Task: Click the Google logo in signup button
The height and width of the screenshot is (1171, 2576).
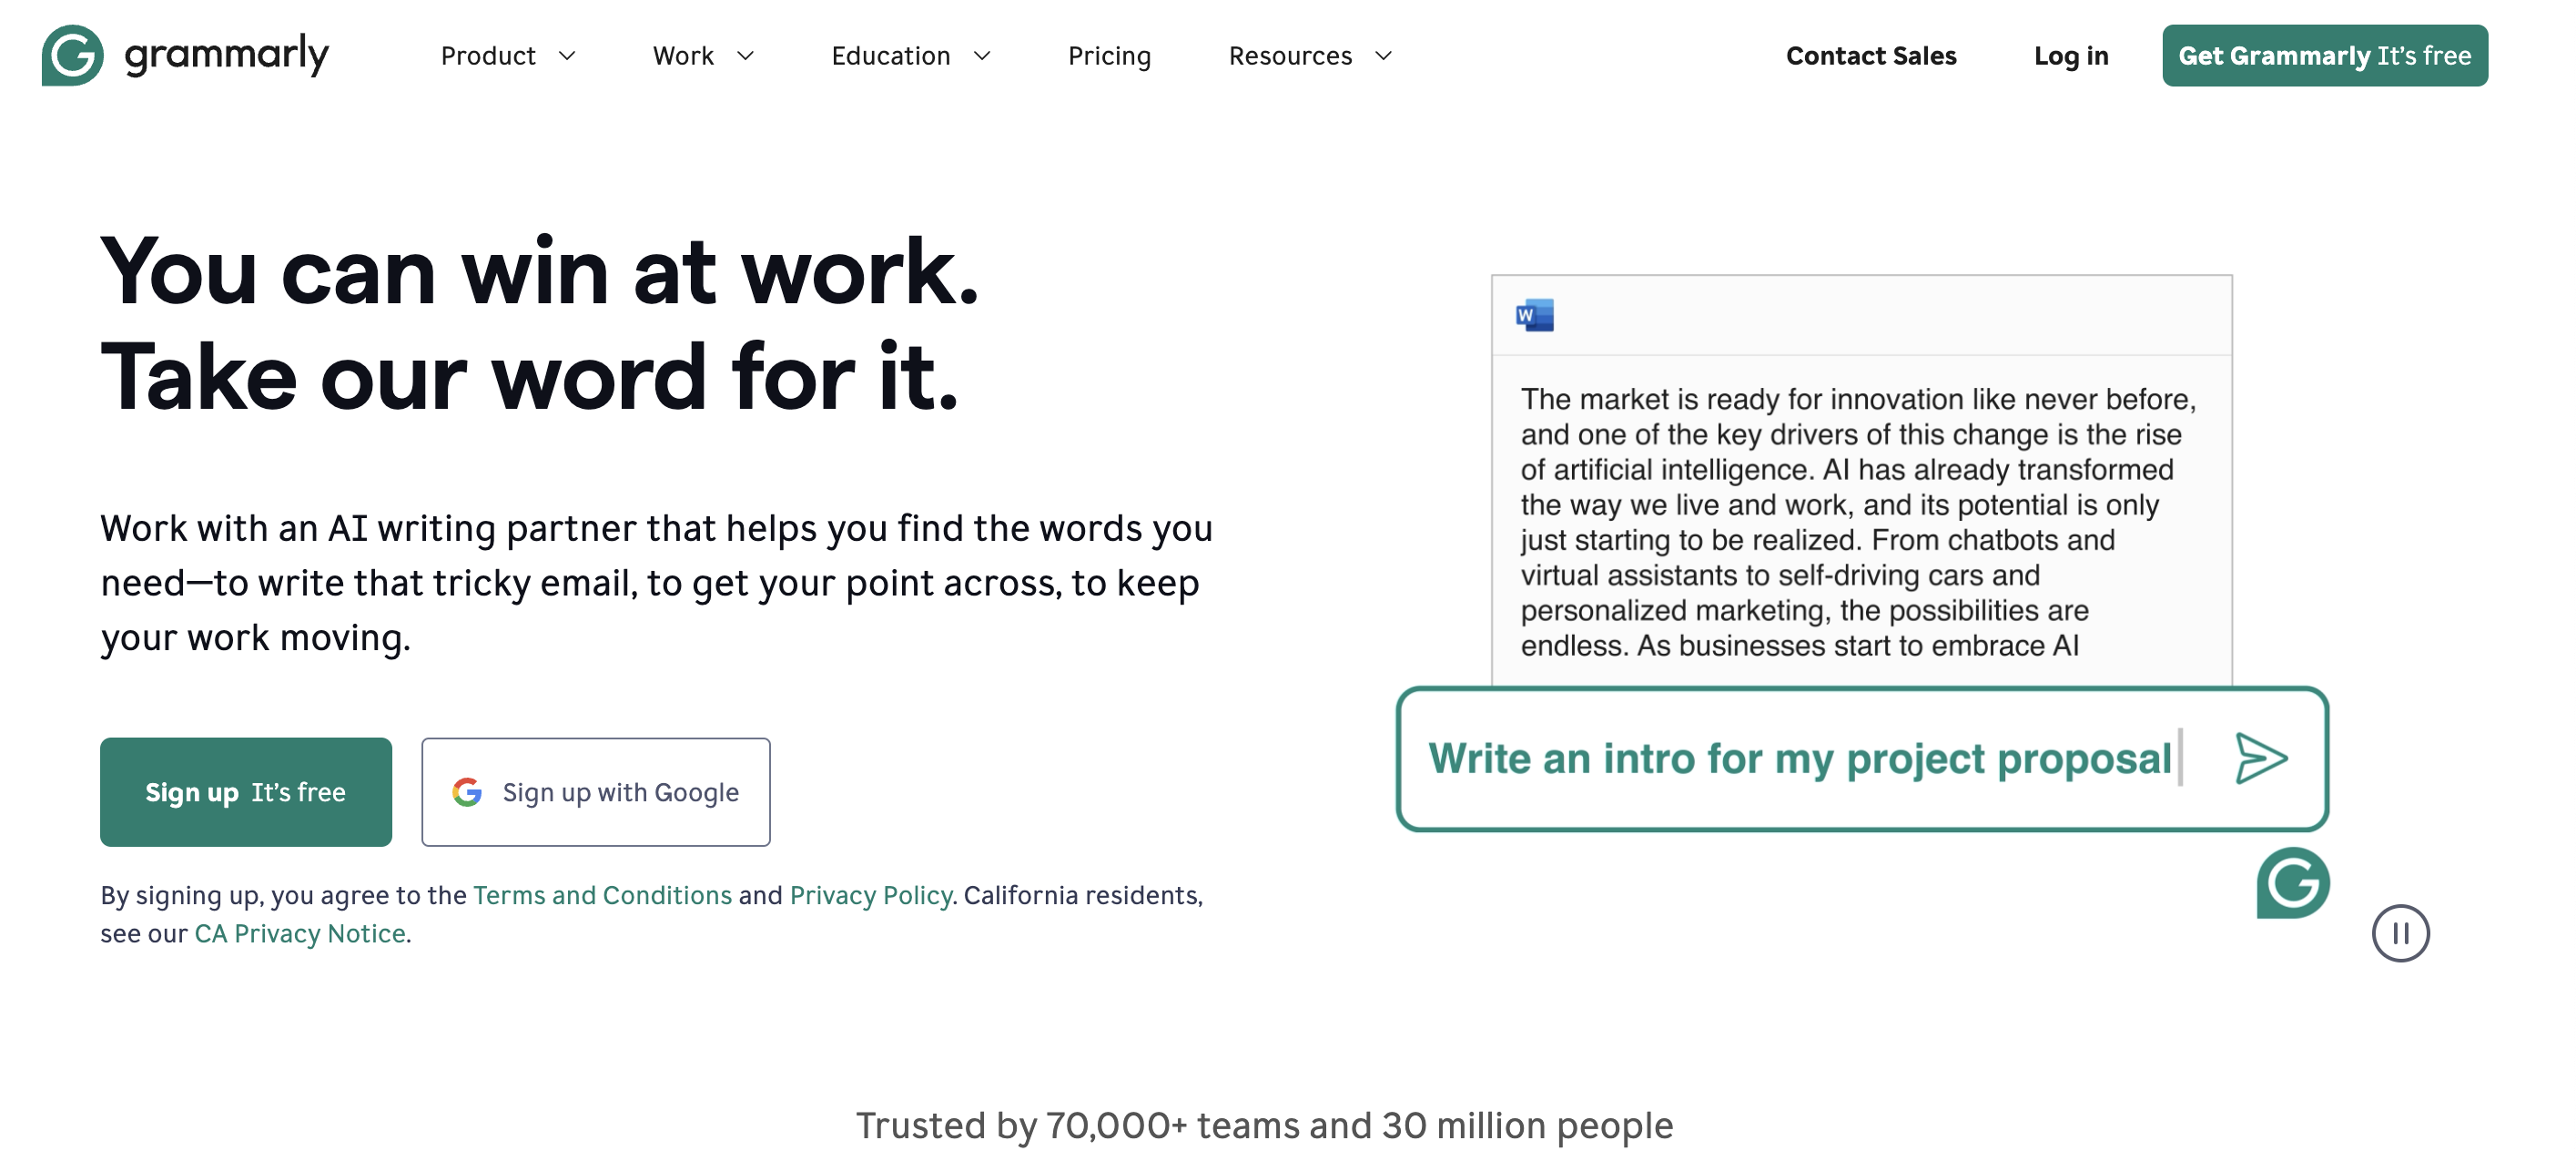Action: click(467, 792)
